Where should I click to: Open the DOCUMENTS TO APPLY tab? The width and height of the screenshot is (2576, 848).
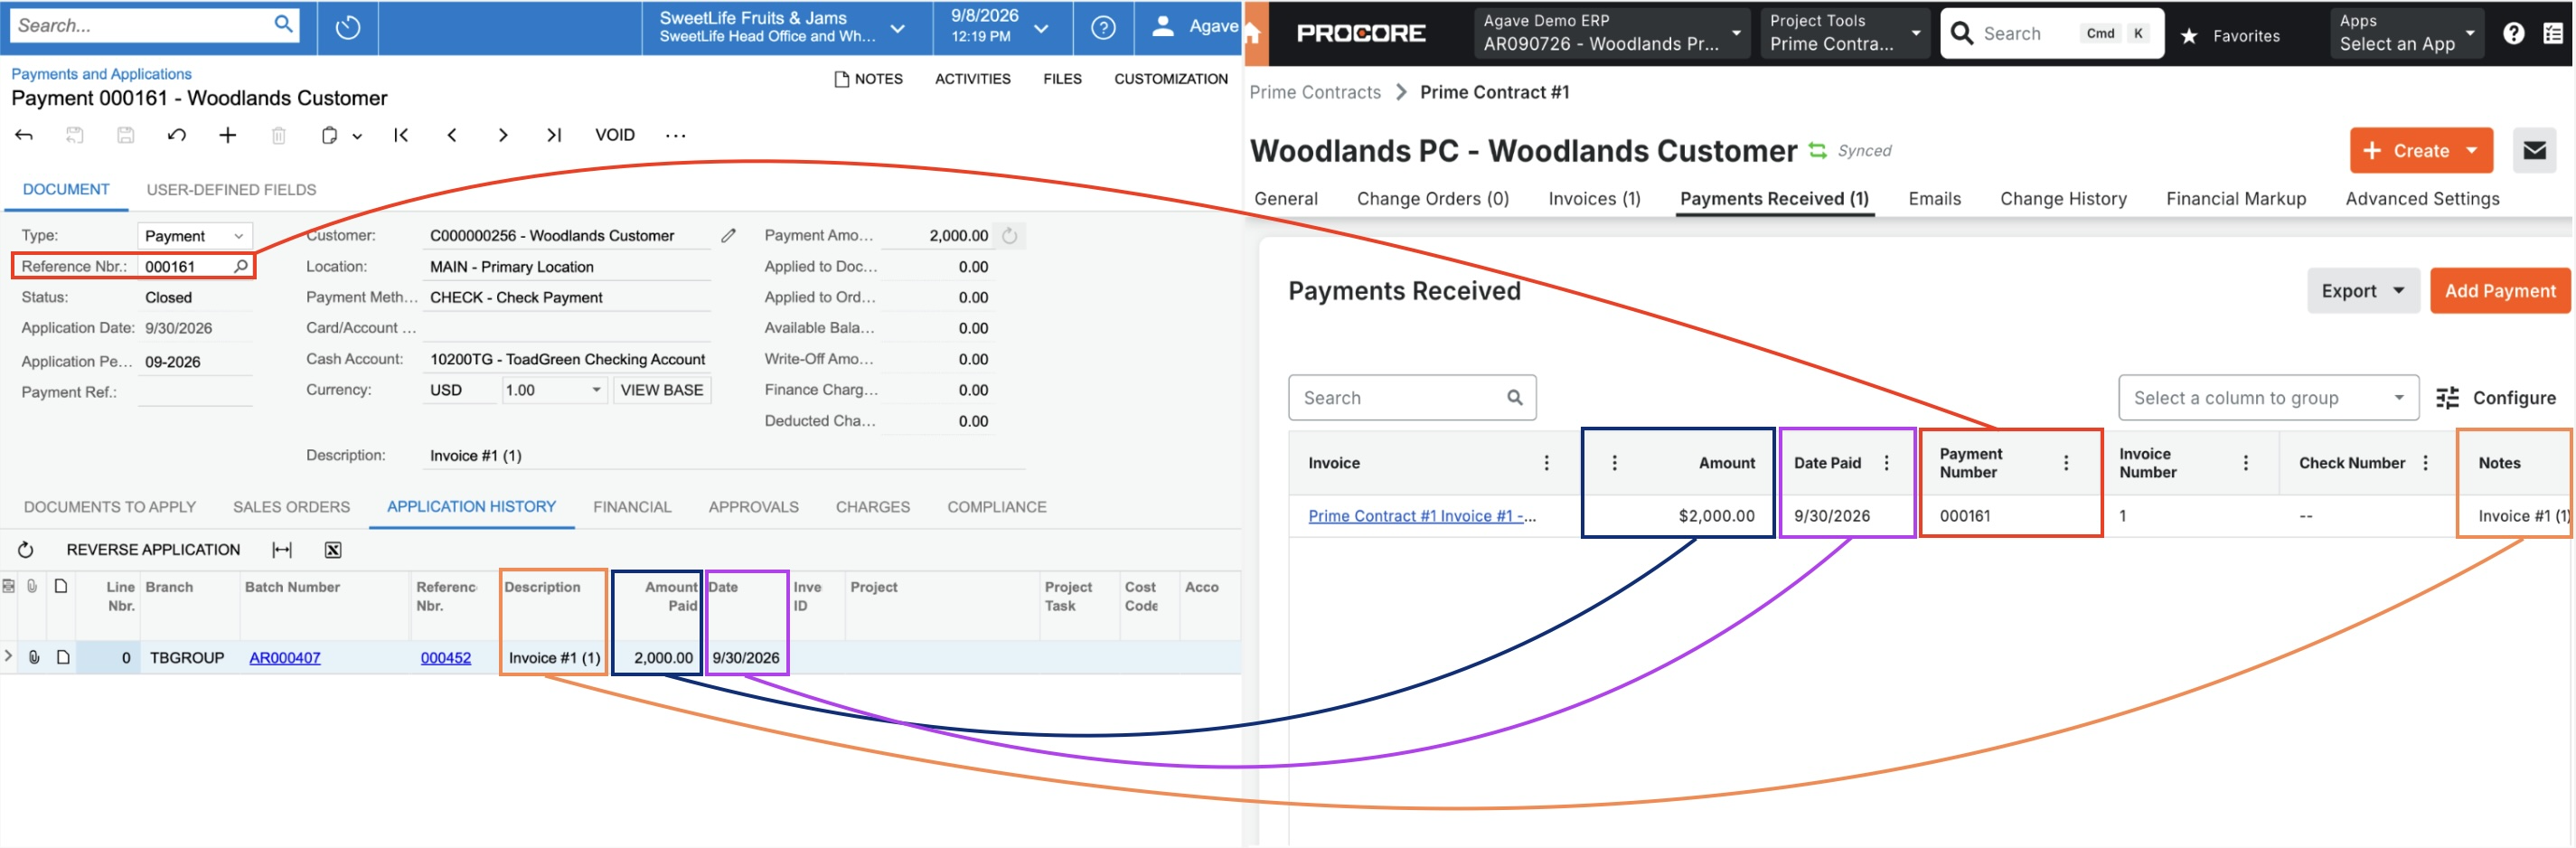pos(110,507)
